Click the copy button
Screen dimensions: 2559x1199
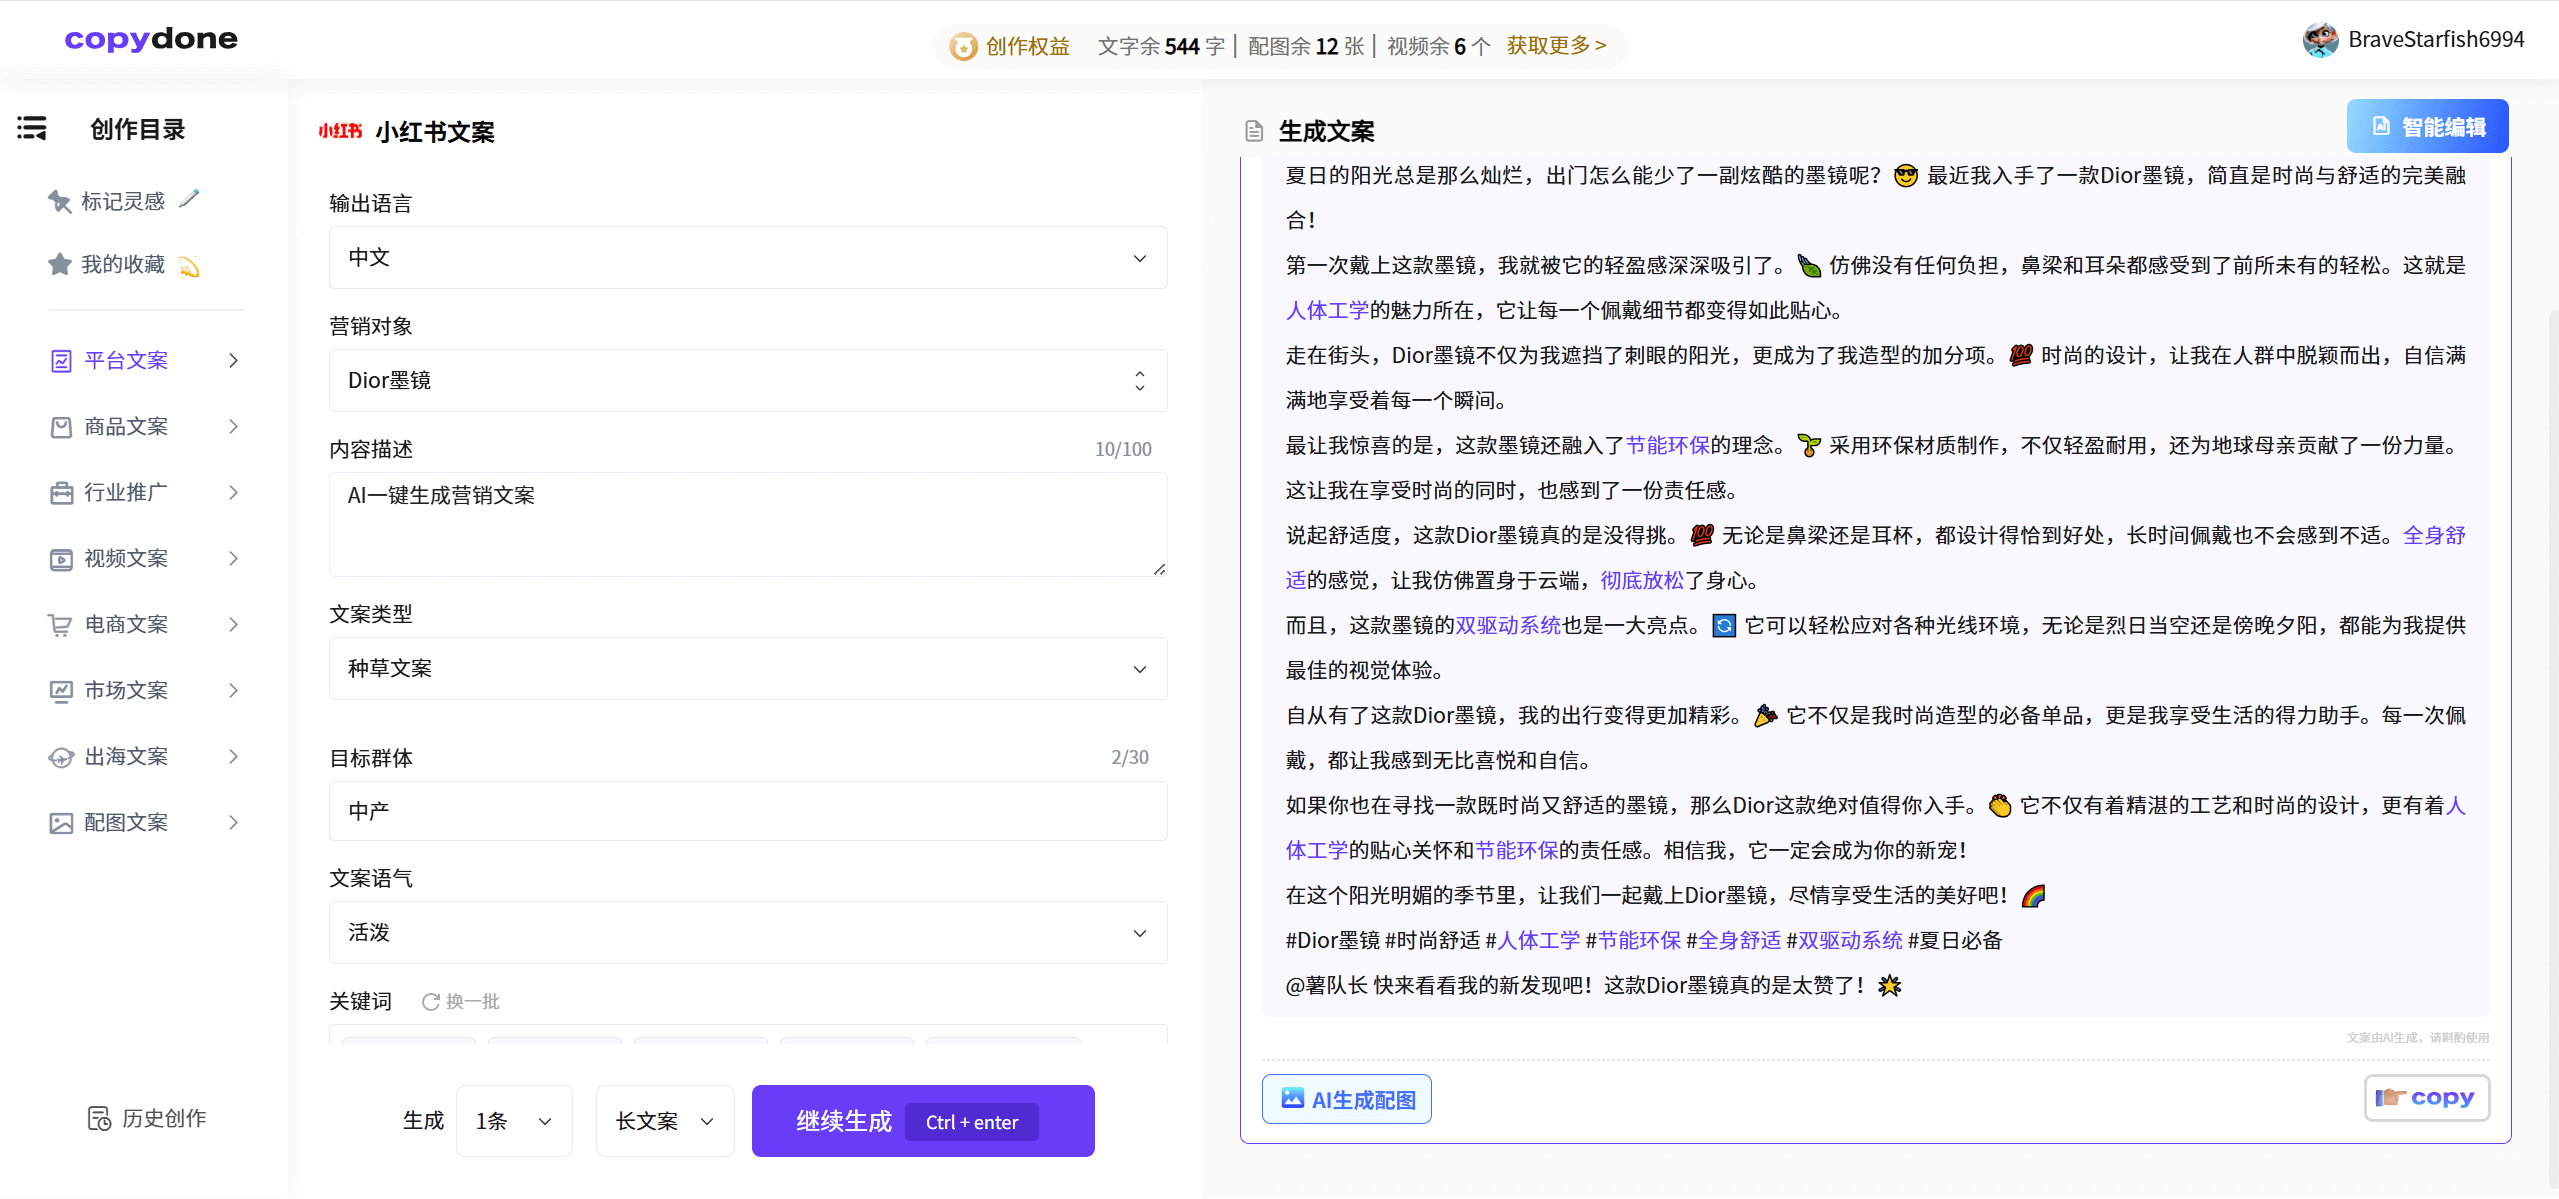tap(2426, 1098)
